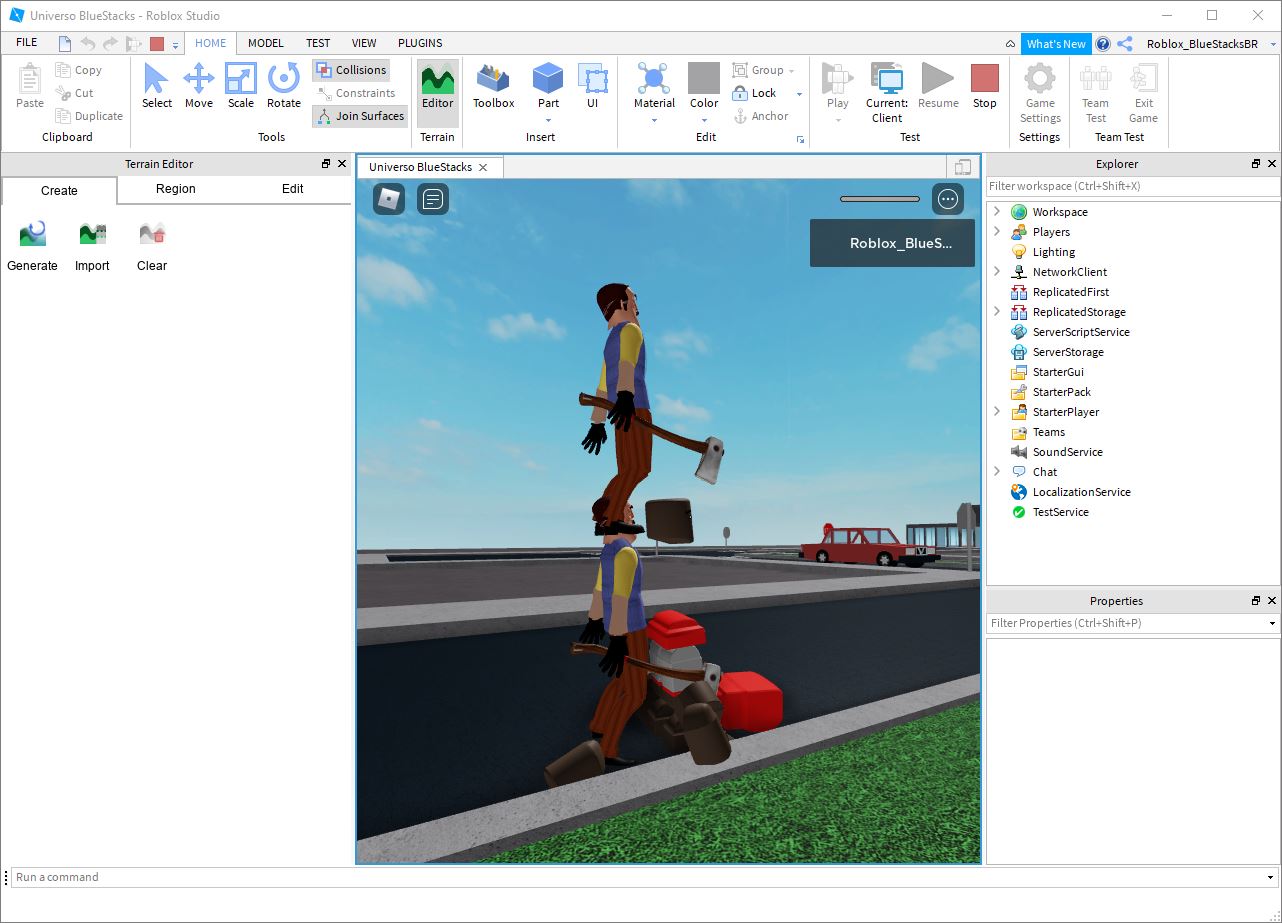Open the FILE menu
The height and width of the screenshot is (923, 1282).
coord(27,43)
